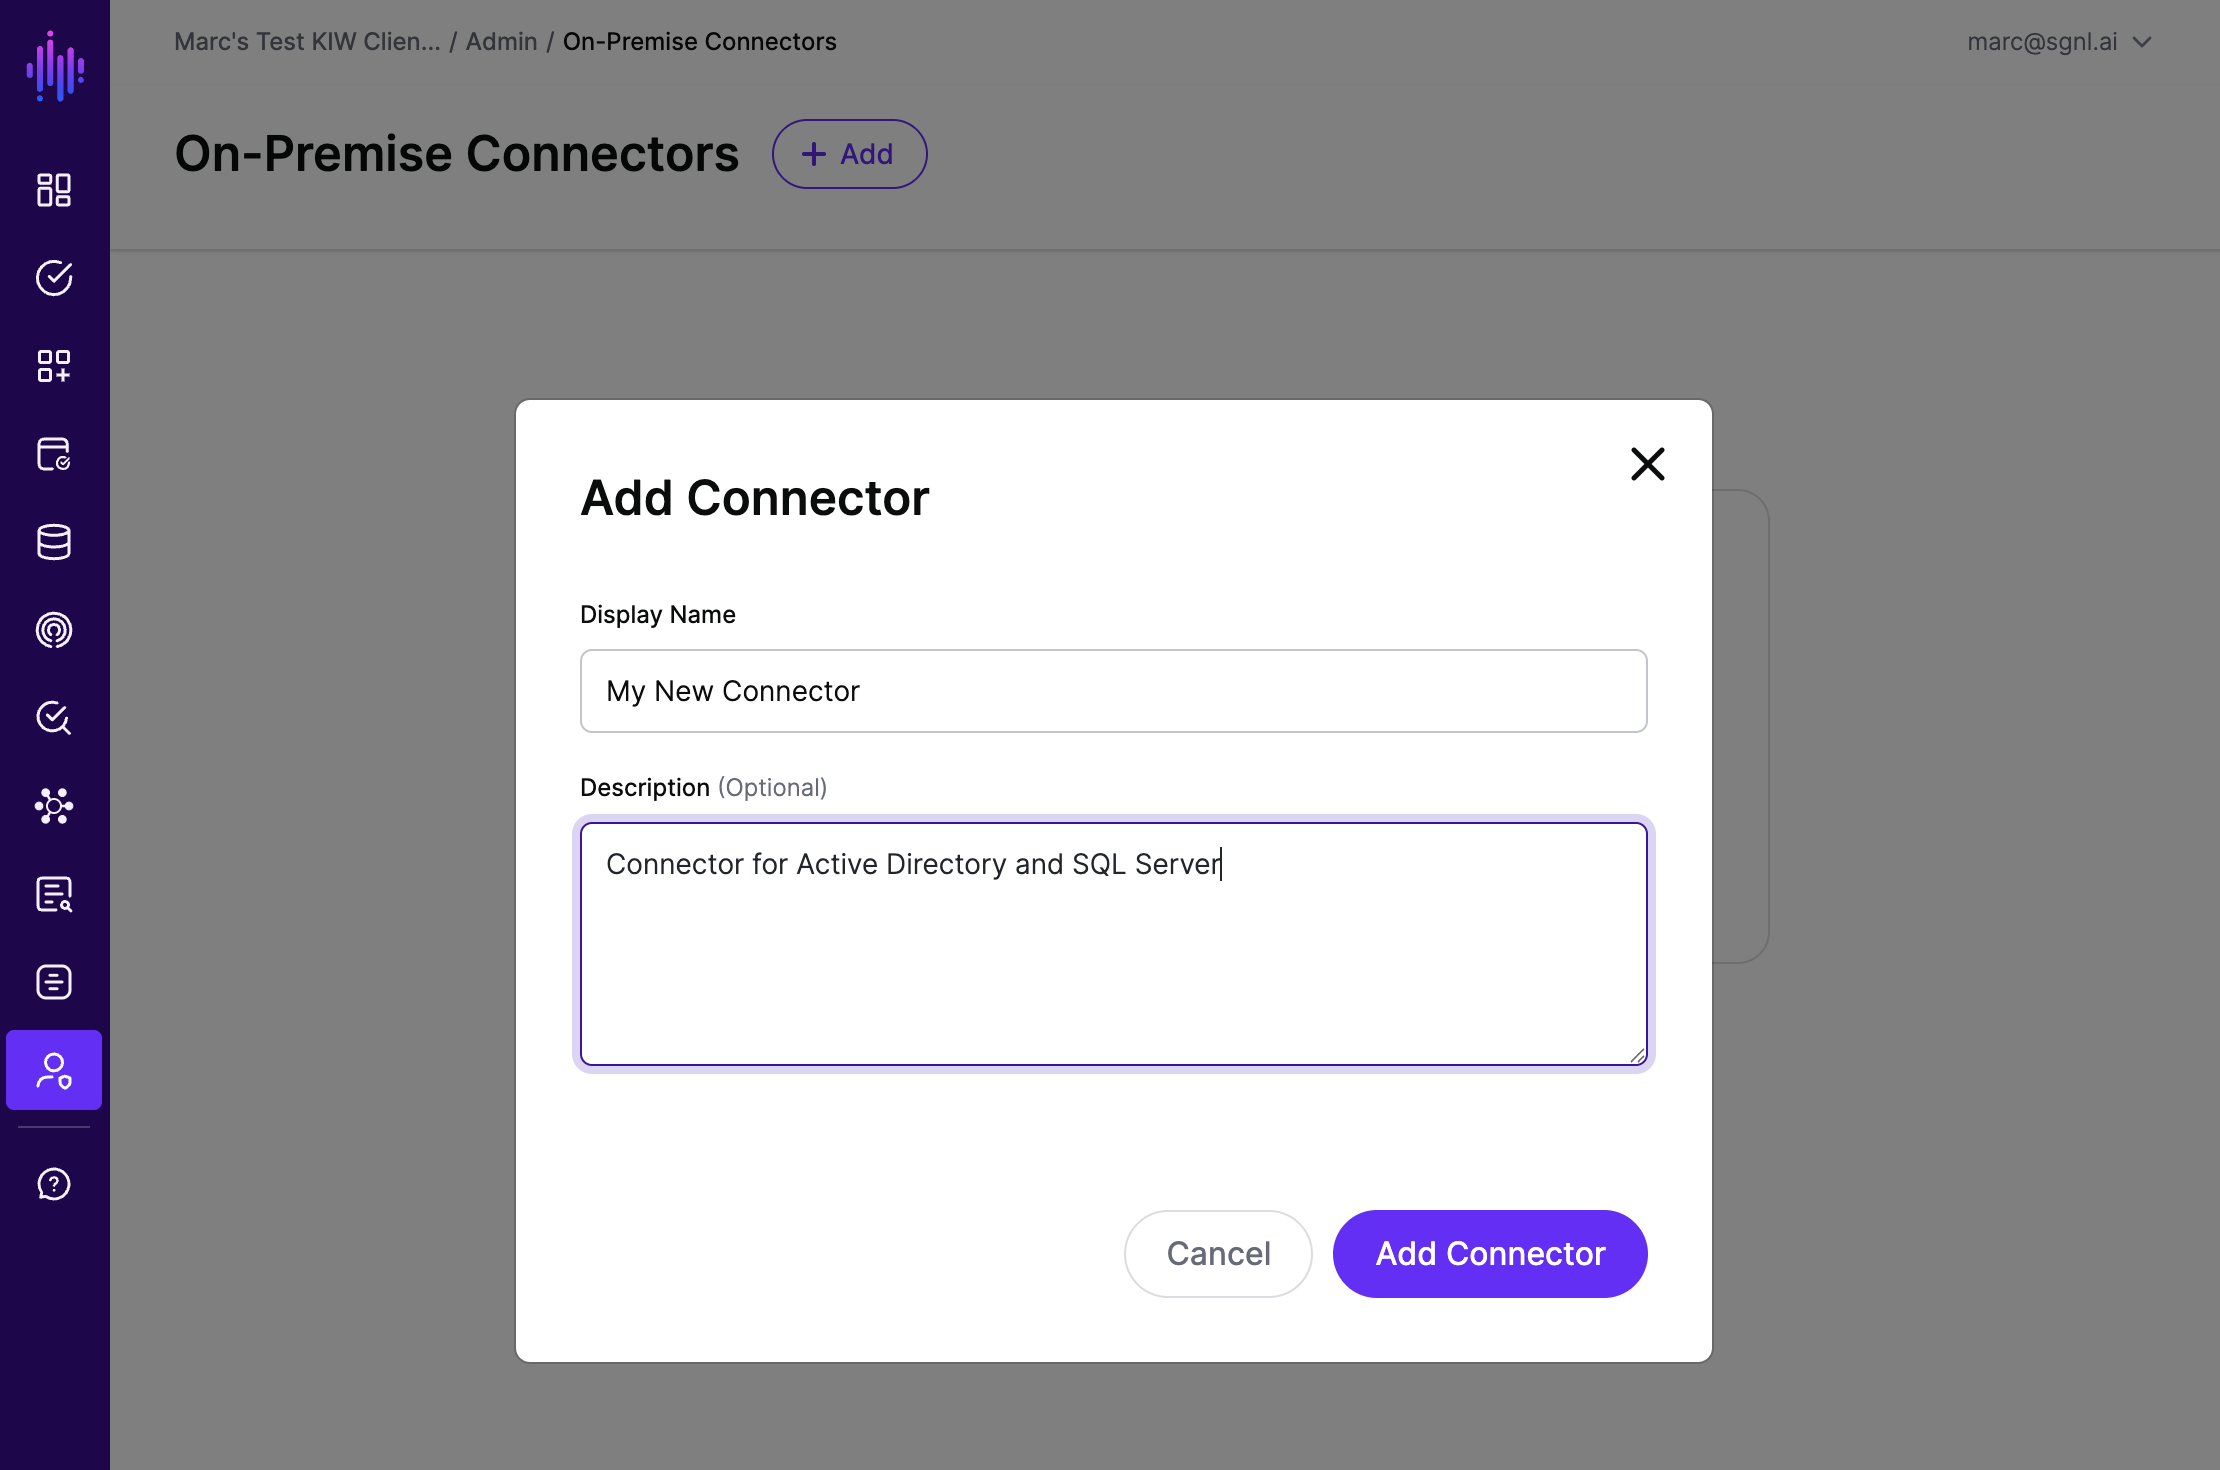2220x1470 pixels.
Task: Click the help question mark icon
Action: tap(54, 1184)
